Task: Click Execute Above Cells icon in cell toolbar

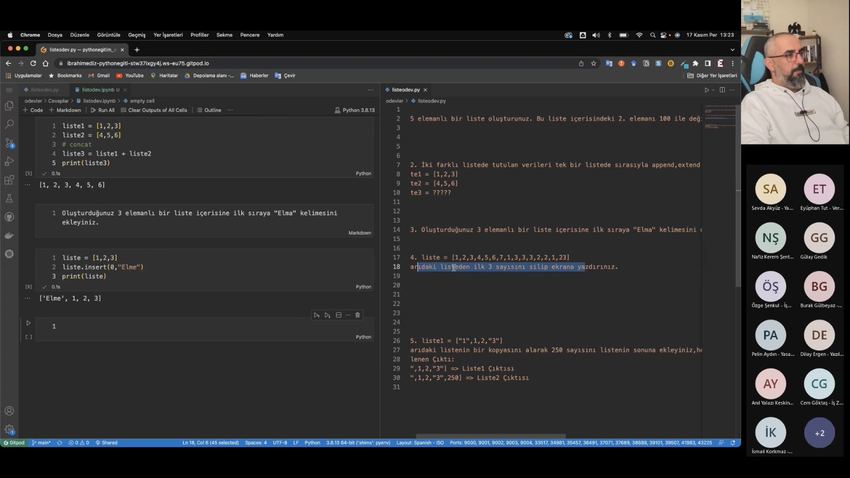Action: 317,315
